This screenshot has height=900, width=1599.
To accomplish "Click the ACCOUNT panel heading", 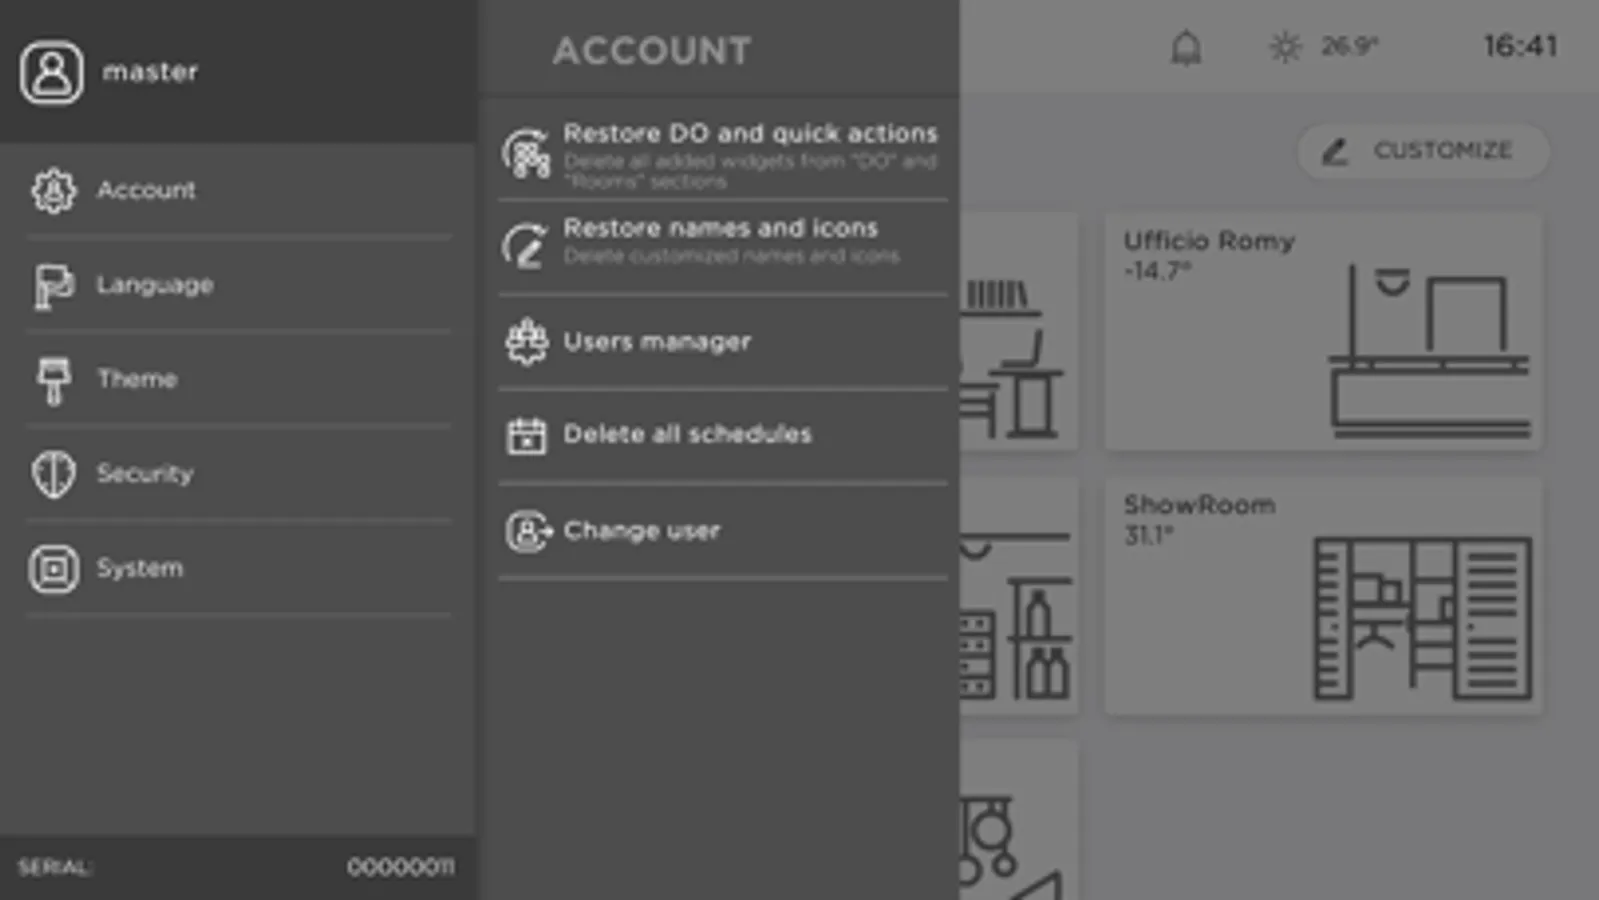I will (652, 51).
